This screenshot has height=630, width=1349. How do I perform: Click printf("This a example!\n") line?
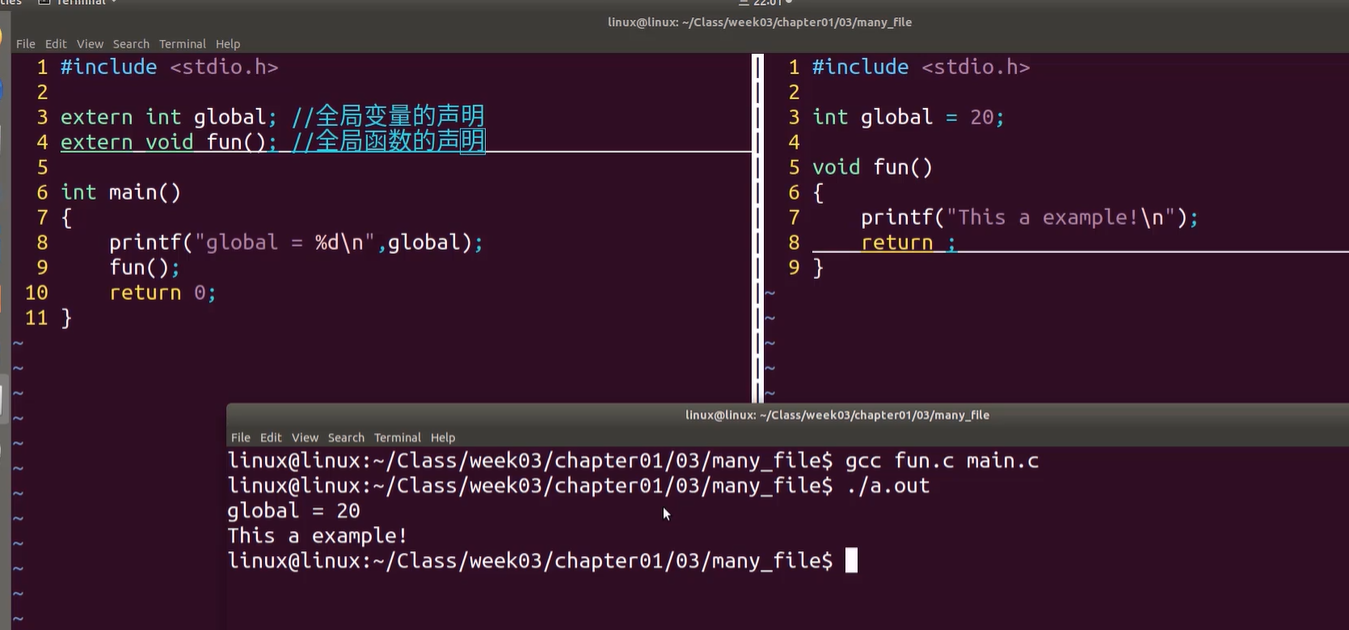[x=1030, y=217]
